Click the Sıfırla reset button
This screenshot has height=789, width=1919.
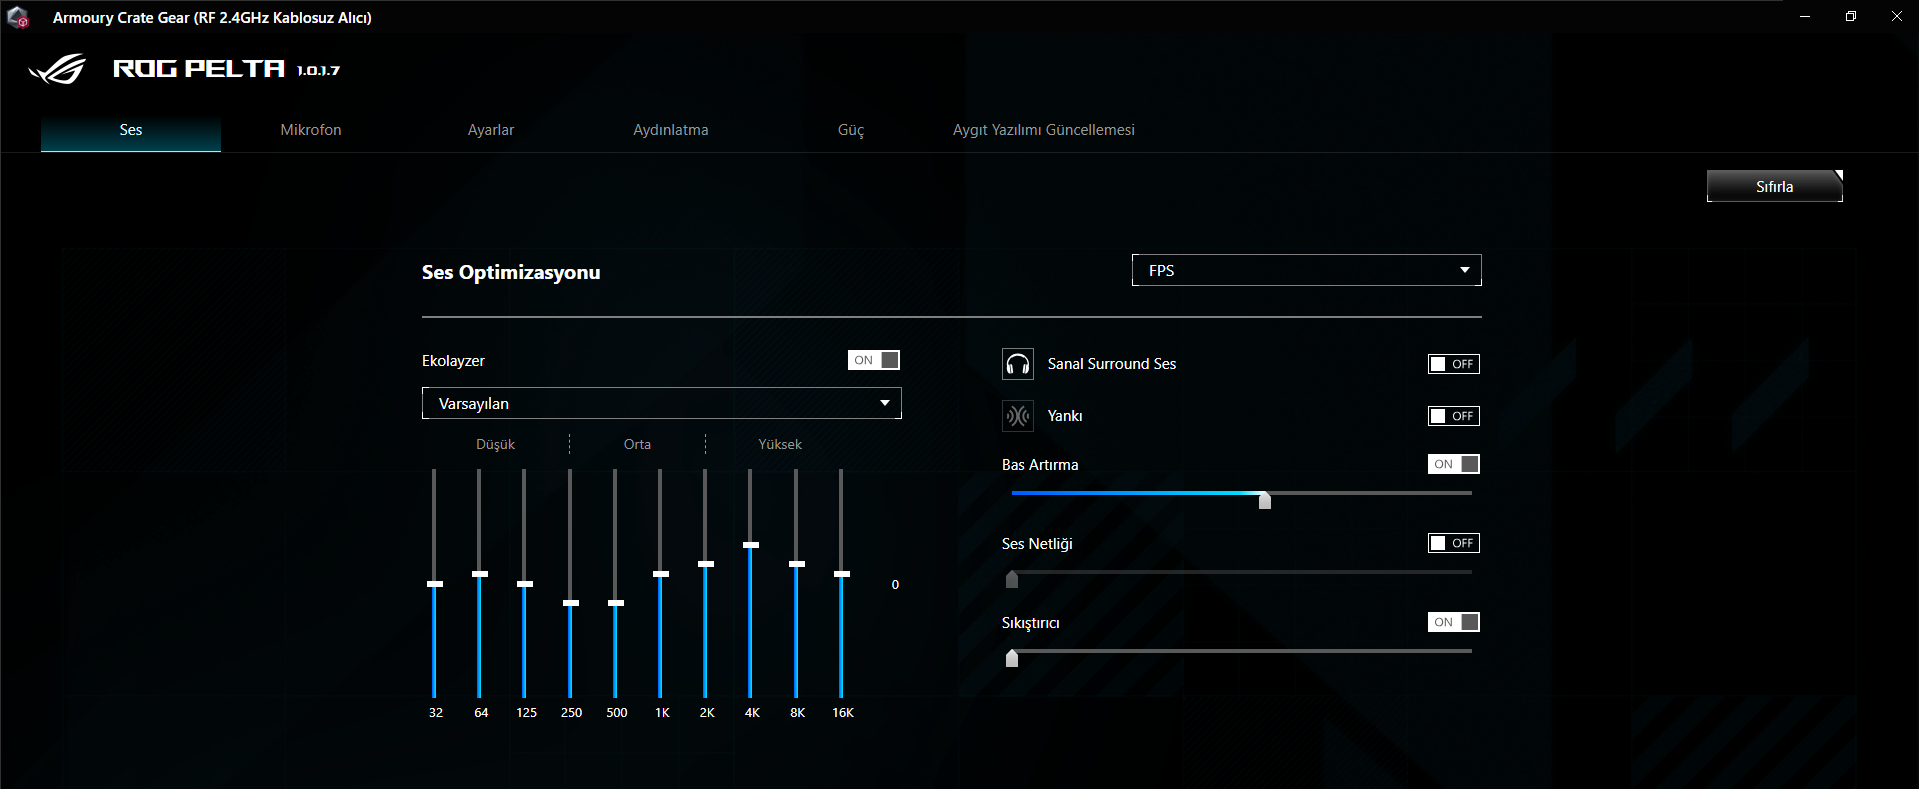[x=1775, y=186]
